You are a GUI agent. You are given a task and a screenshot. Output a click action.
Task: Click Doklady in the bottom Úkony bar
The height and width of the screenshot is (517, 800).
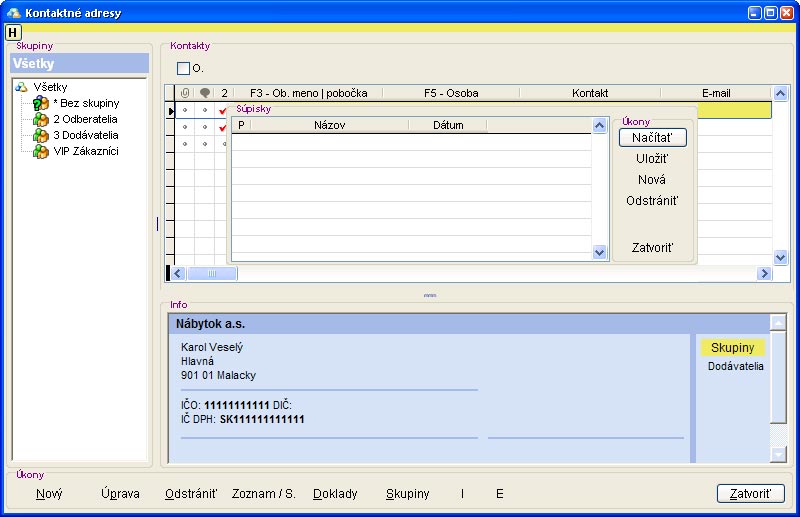(x=335, y=494)
